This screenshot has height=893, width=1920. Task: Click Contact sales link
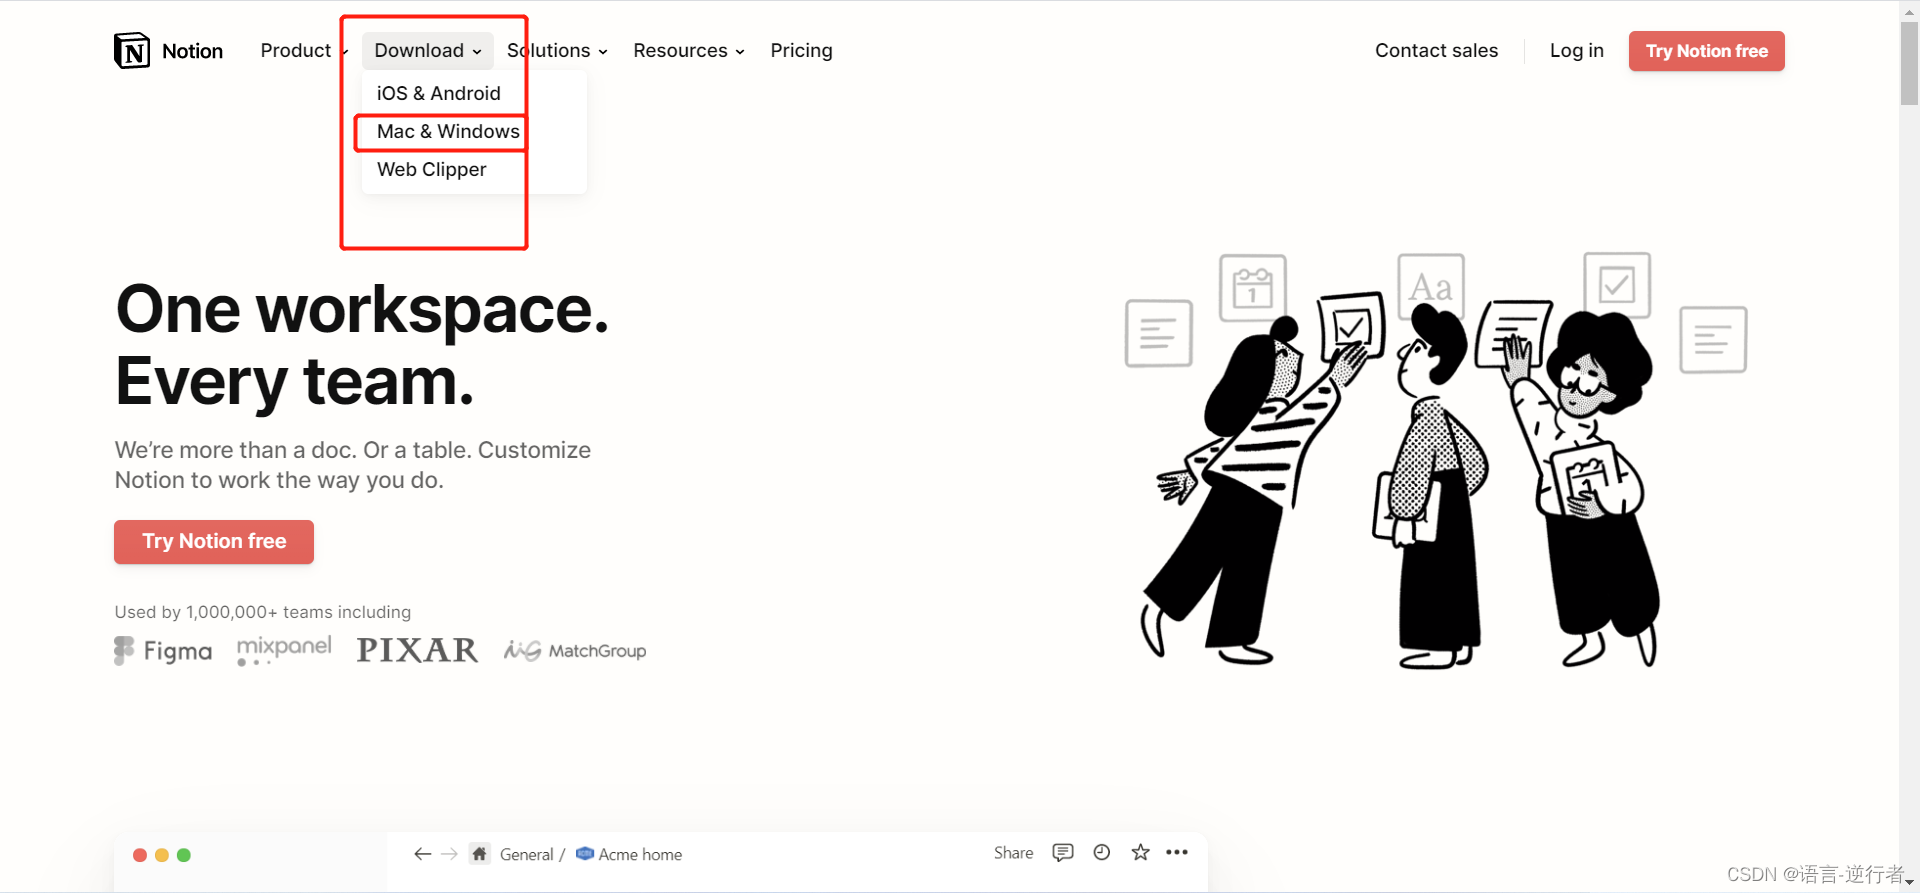[1436, 51]
